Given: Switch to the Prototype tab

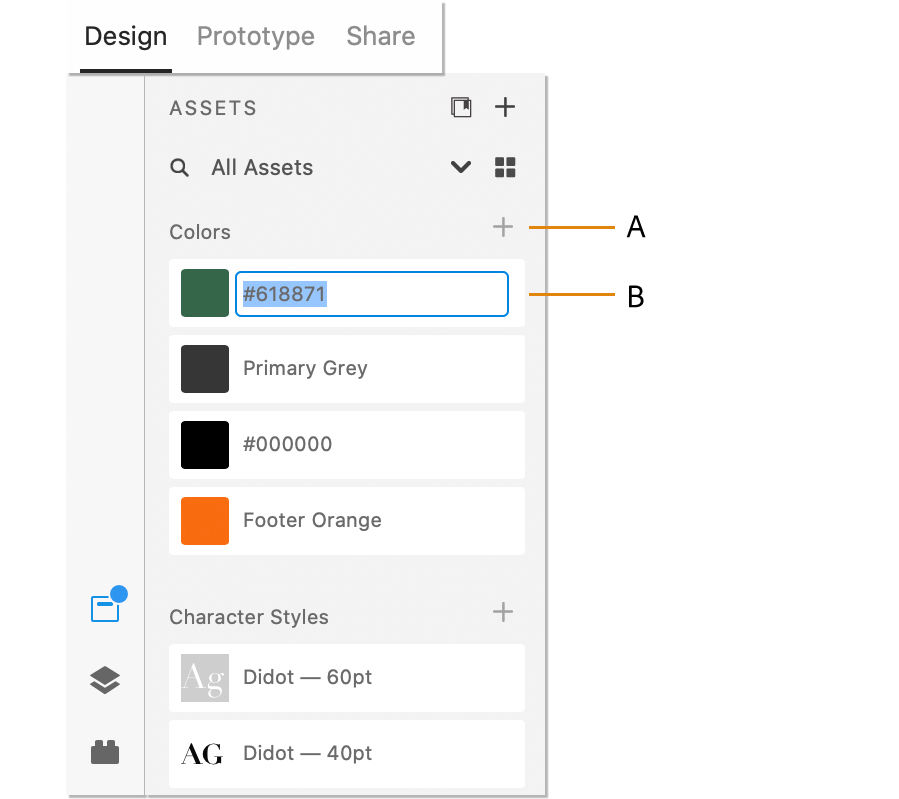Looking at the screenshot, I should [x=255, y=36].
